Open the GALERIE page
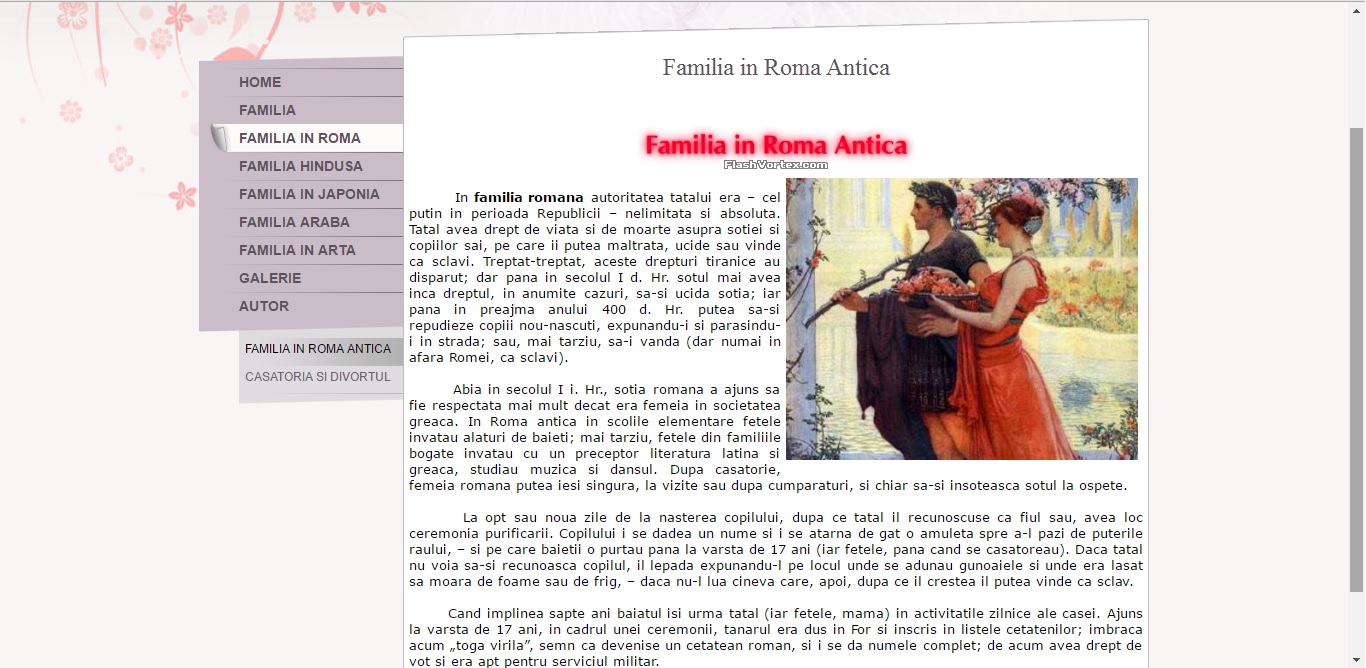 pos(270,278)
